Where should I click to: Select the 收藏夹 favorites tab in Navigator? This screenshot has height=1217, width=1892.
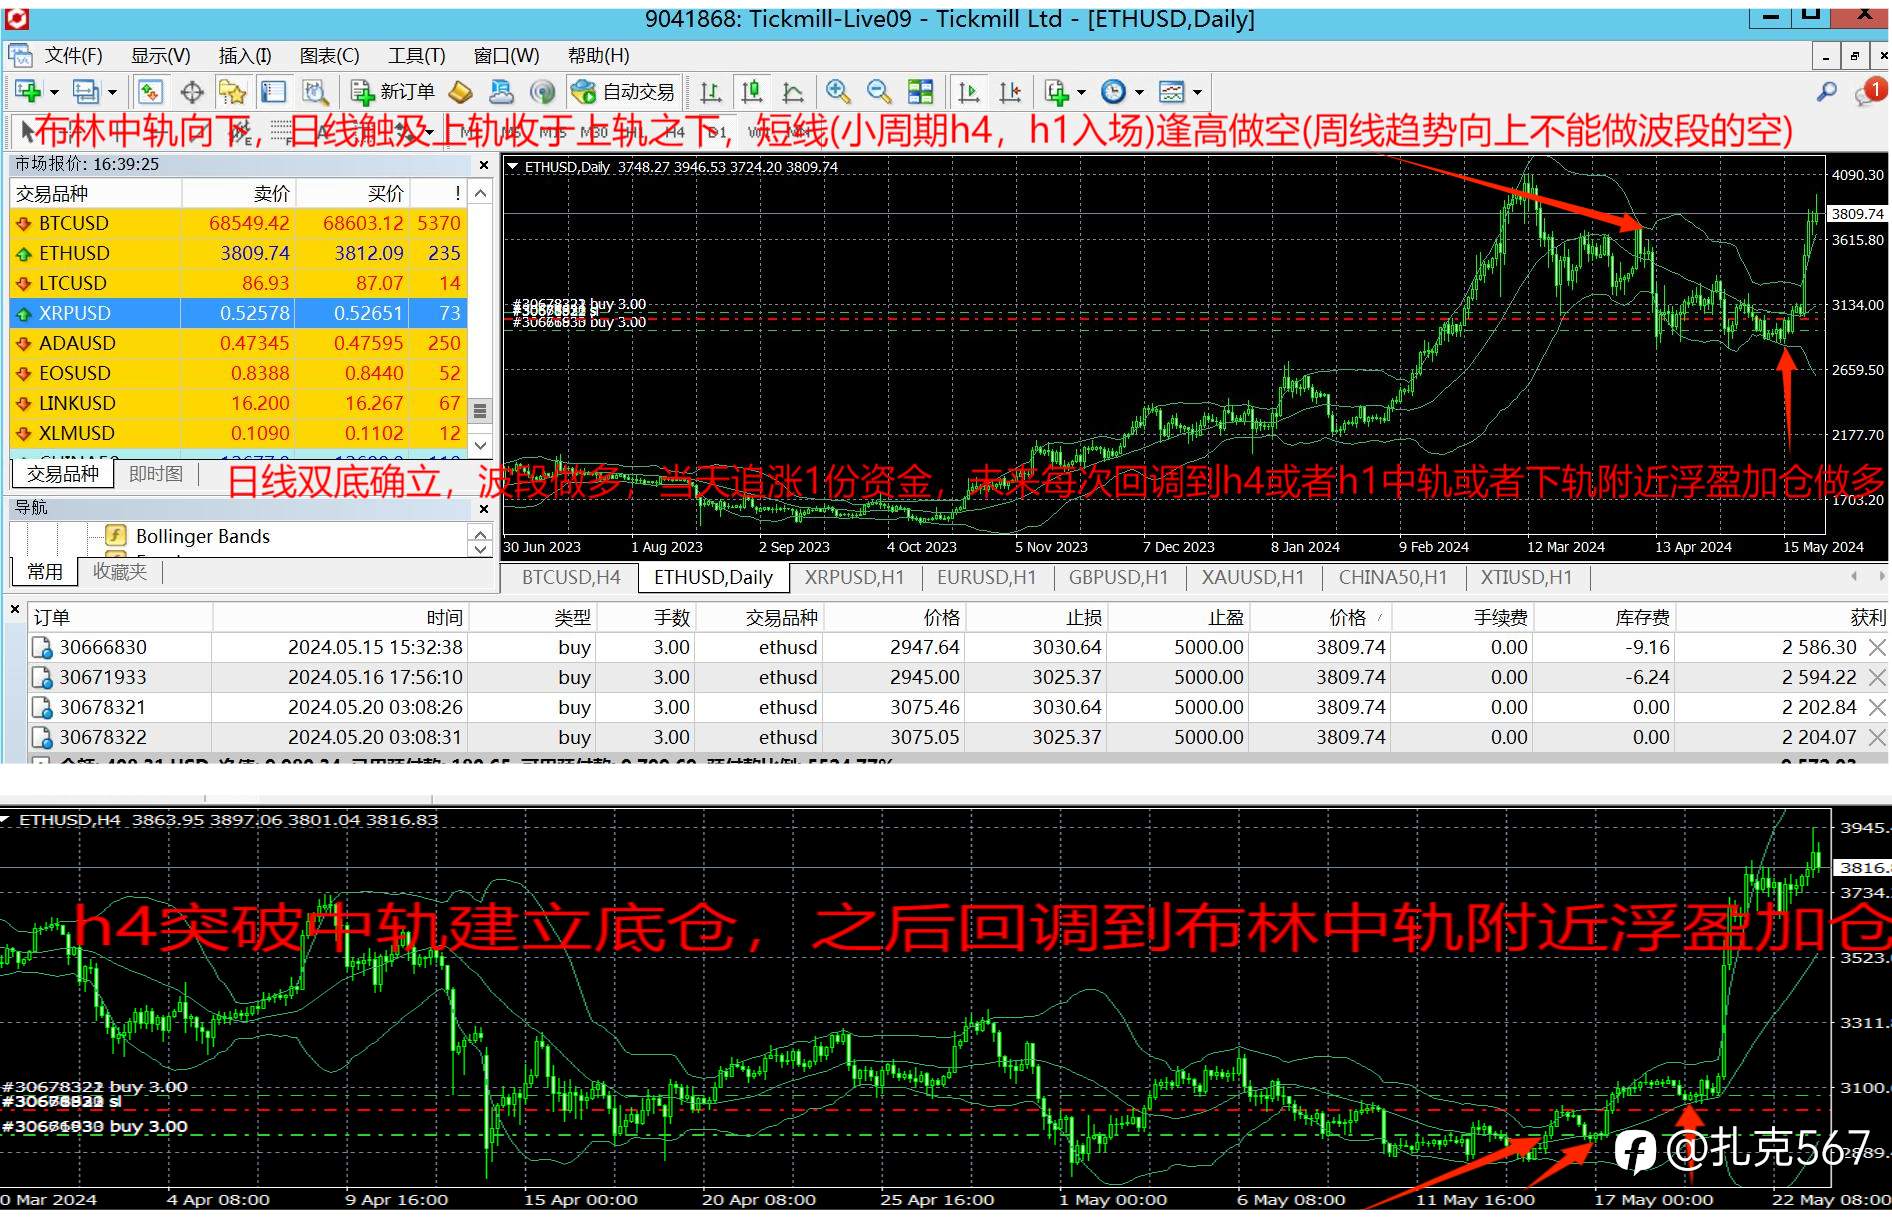(120, 572)
